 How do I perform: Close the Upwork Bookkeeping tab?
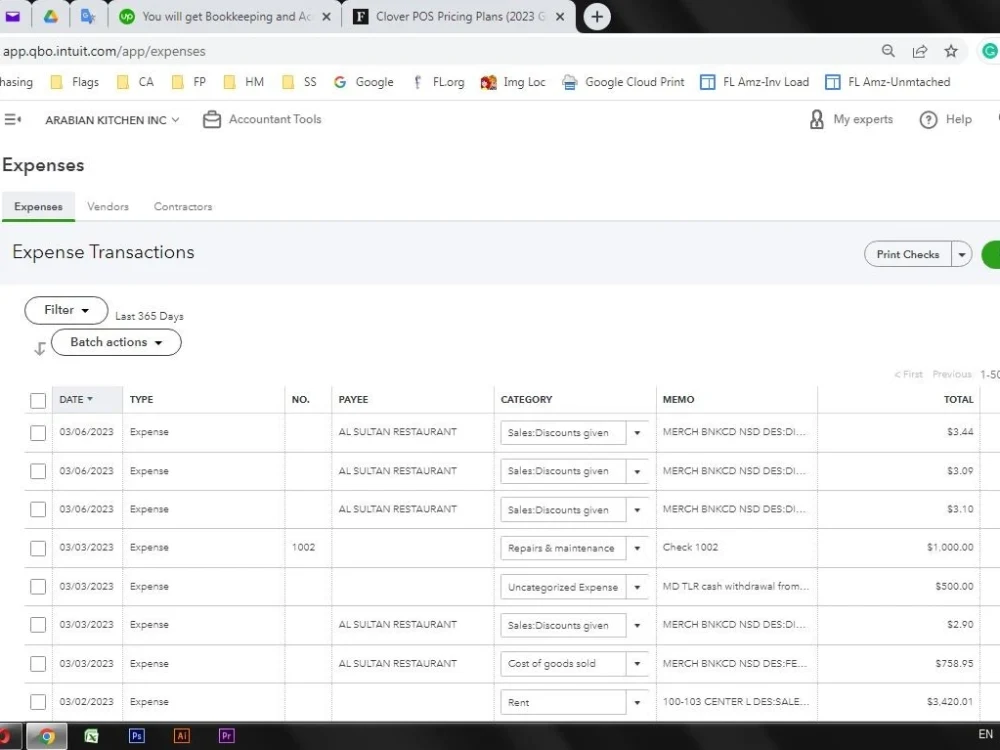[327, 17]
